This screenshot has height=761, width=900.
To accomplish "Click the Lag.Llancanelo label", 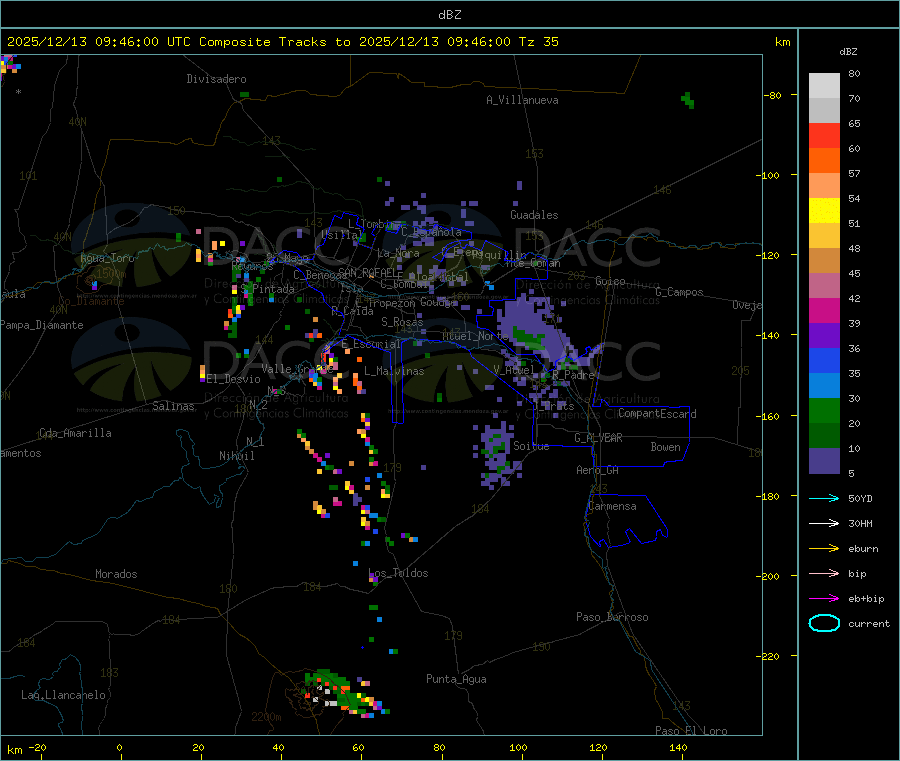I will (63, 696).
